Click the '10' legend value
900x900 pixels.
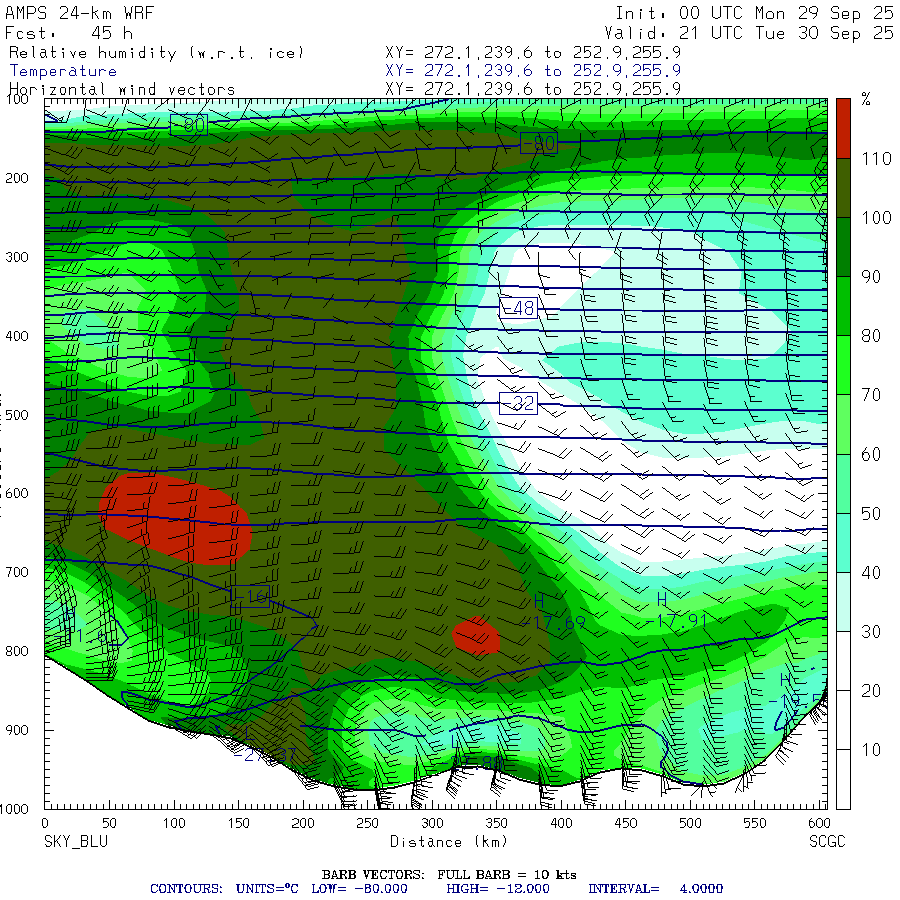click(871, 750)
